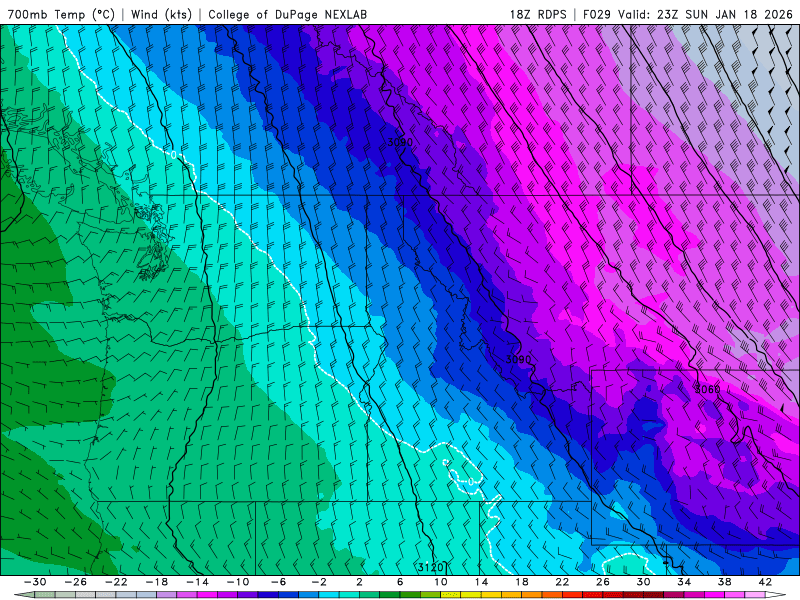Image resolution: width=800 pixels, height=600 pixels.
Task: Select the positive "26" colorbar tick label
Action: click(603, 582)
